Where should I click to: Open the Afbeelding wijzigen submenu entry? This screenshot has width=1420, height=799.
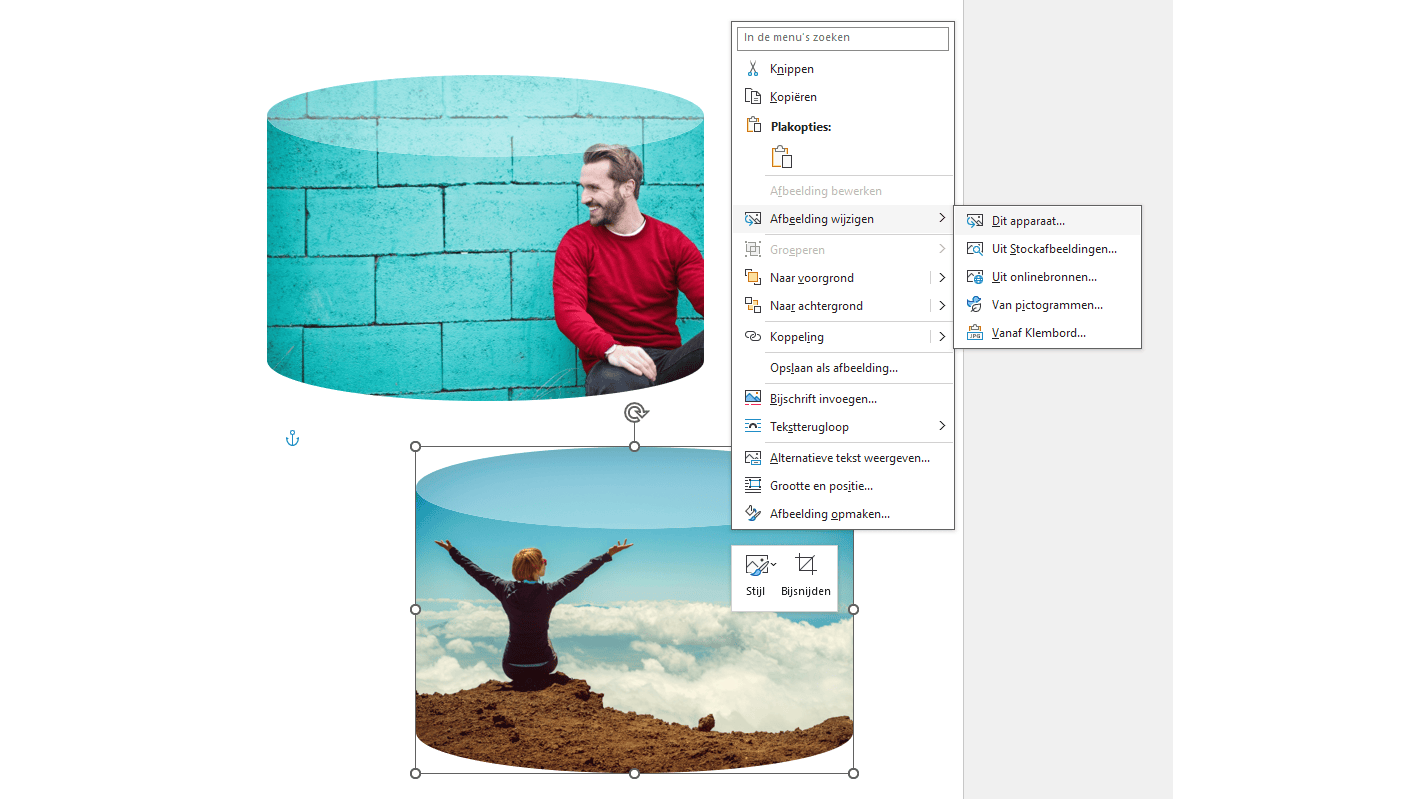pyautogui.click(x=842, y=219)
